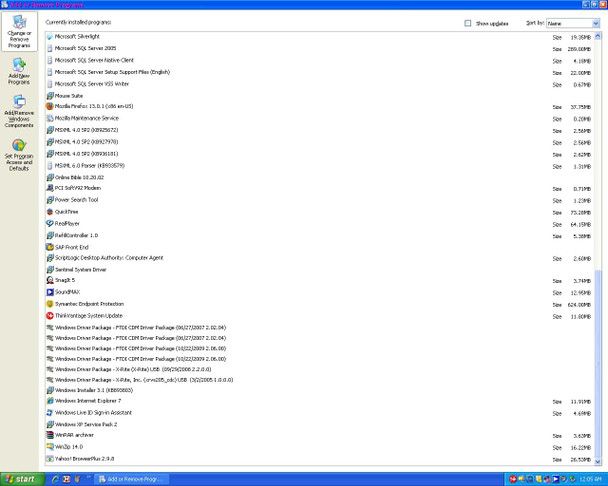Click the Online Bible 10.20.02 icon

point(50,178)
